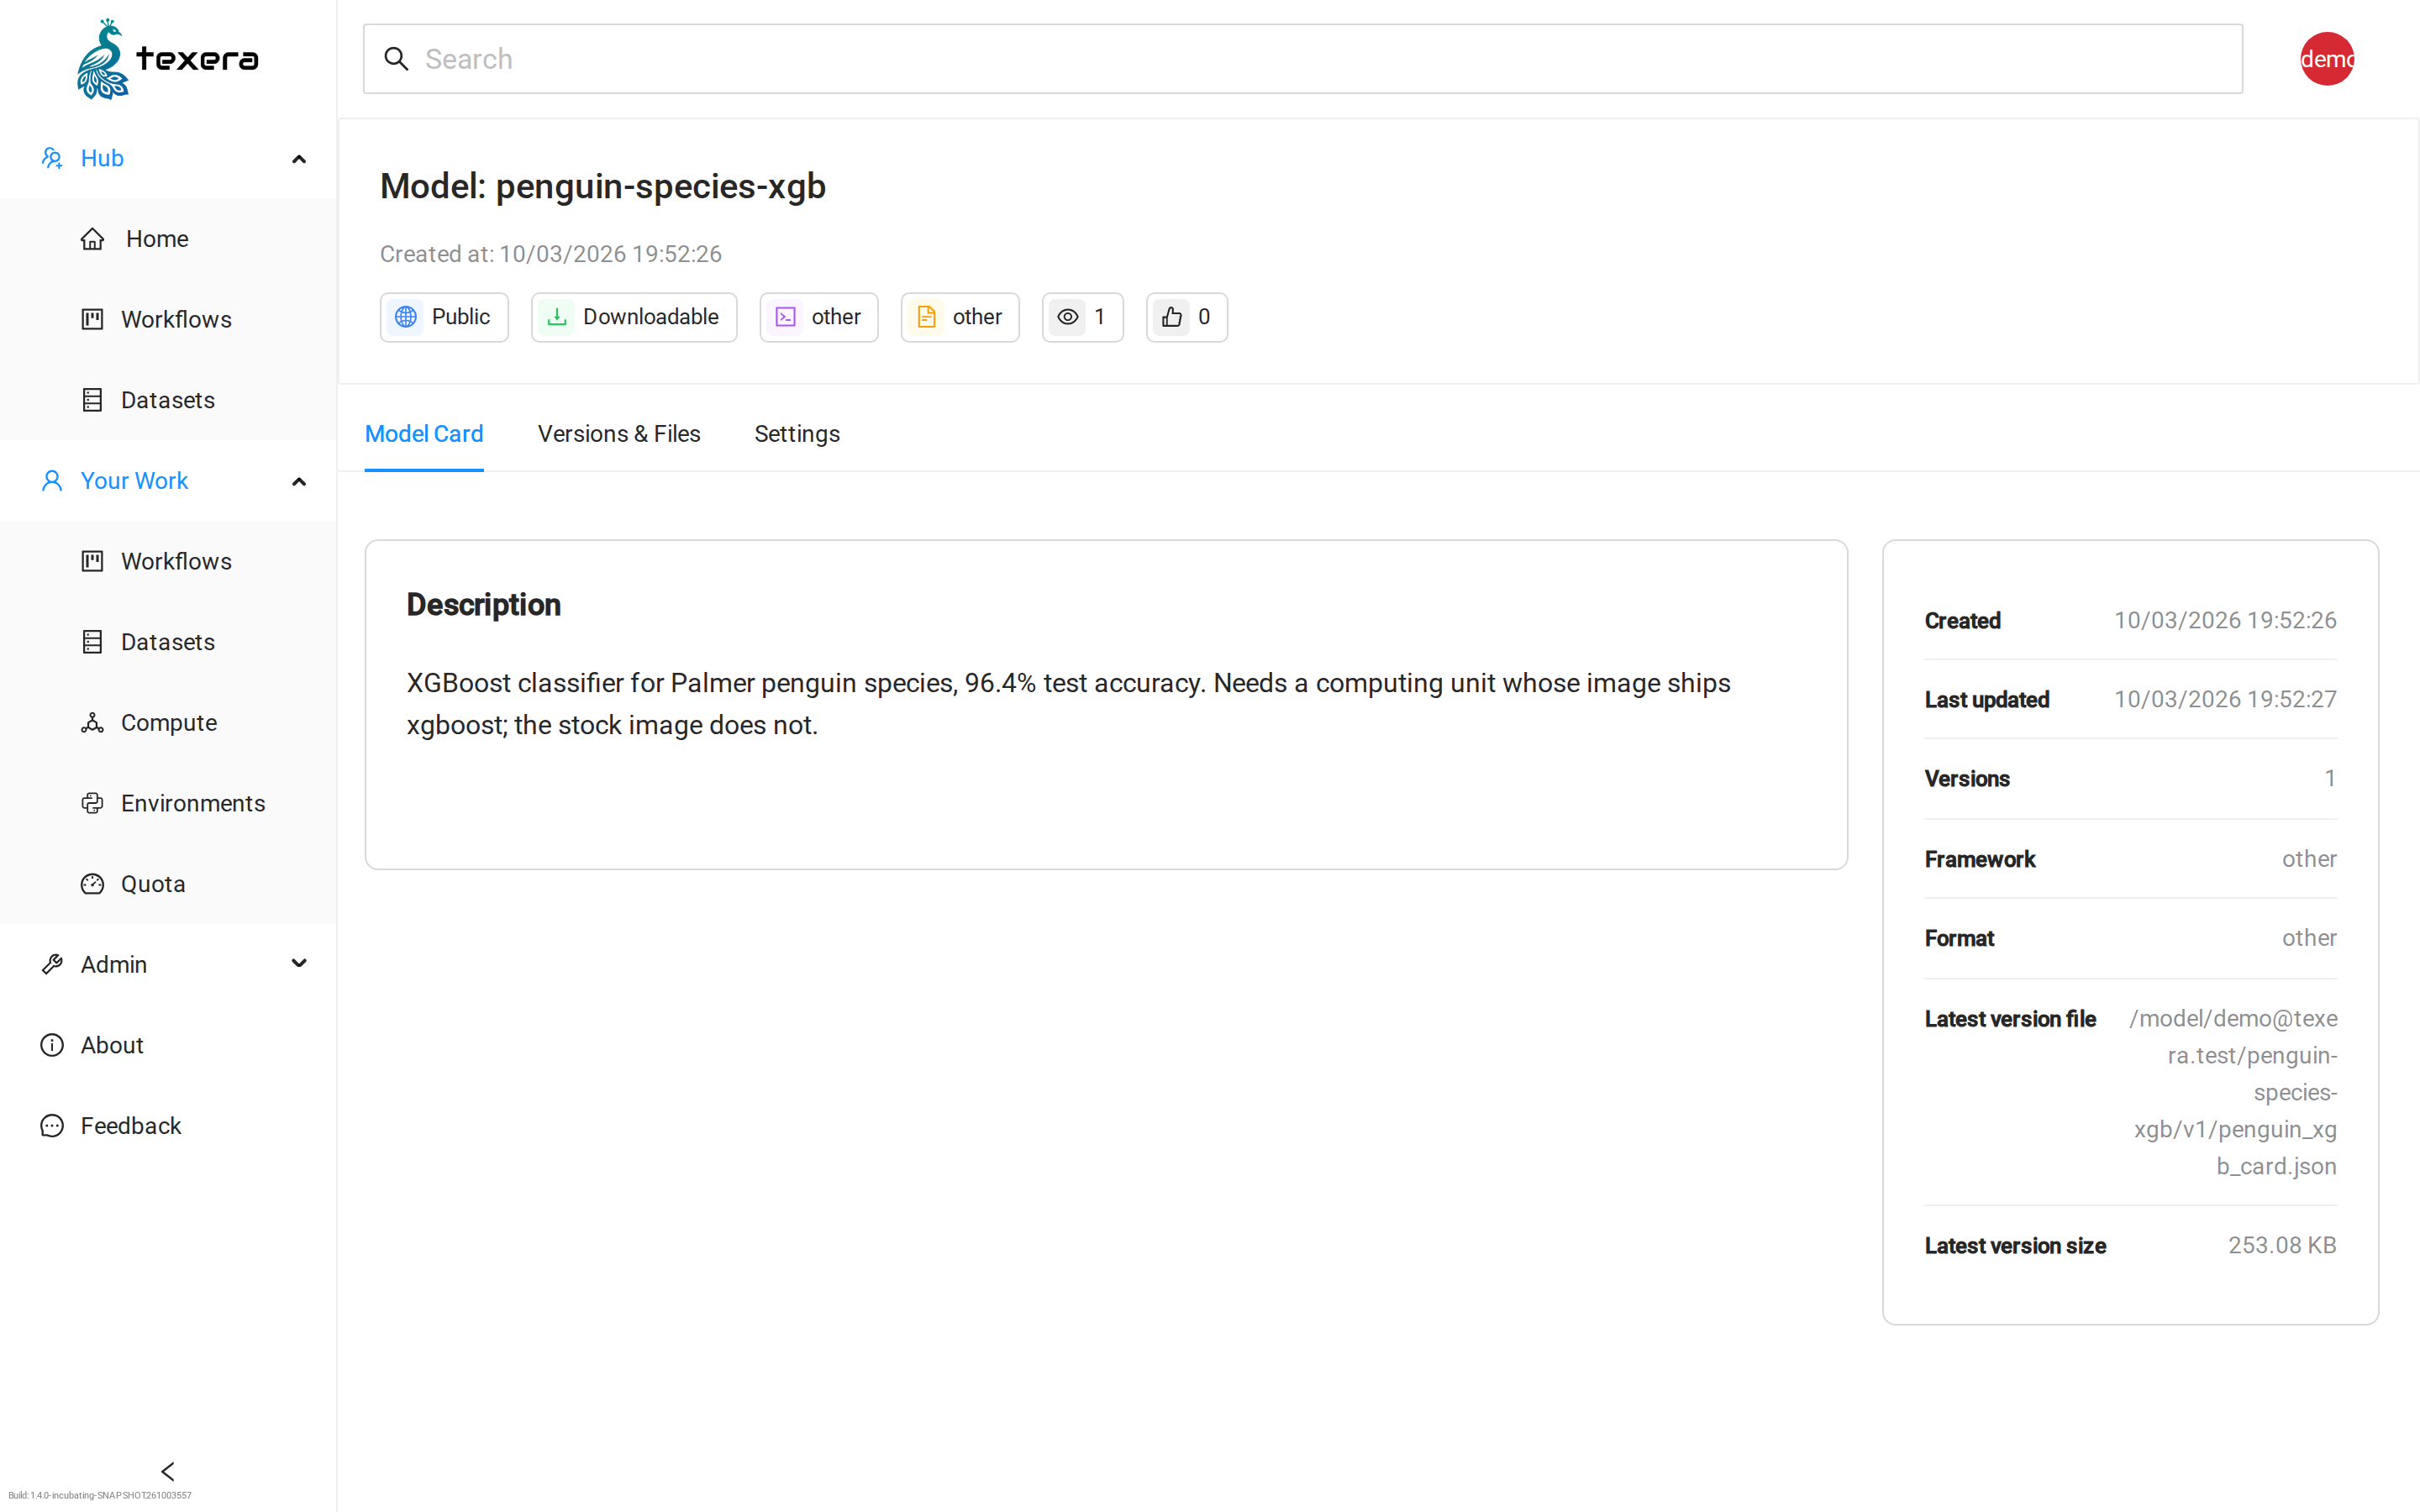The width and height of the screenshot is (2420, 1512).
Task: Collapse the Your Work section chevron
Action: click(x=298, y=482)
